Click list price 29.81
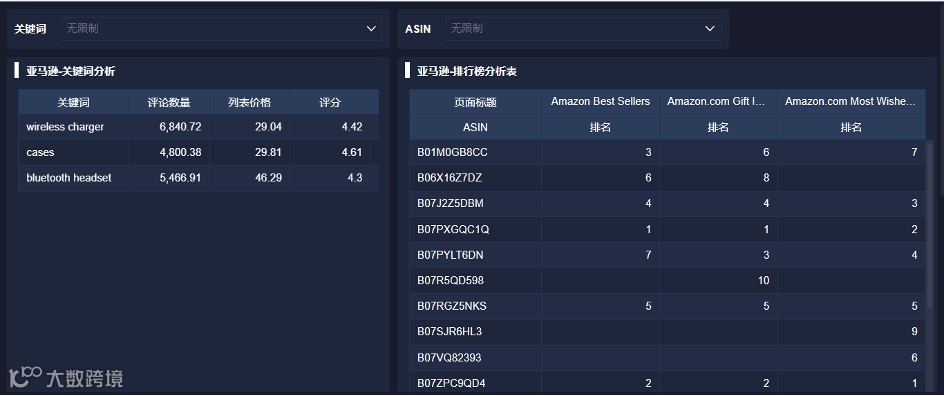Viewport: 944px width, 396px height. click(269, 152)
